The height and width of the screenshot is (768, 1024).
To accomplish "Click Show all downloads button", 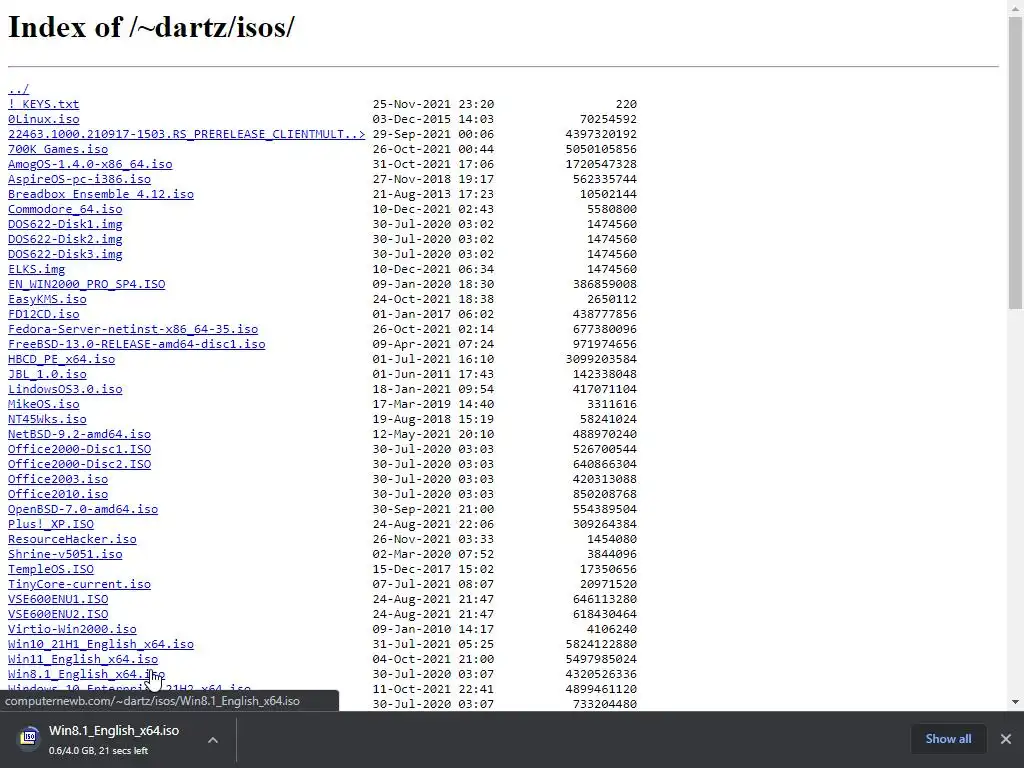I will click(x=948, y=739).
